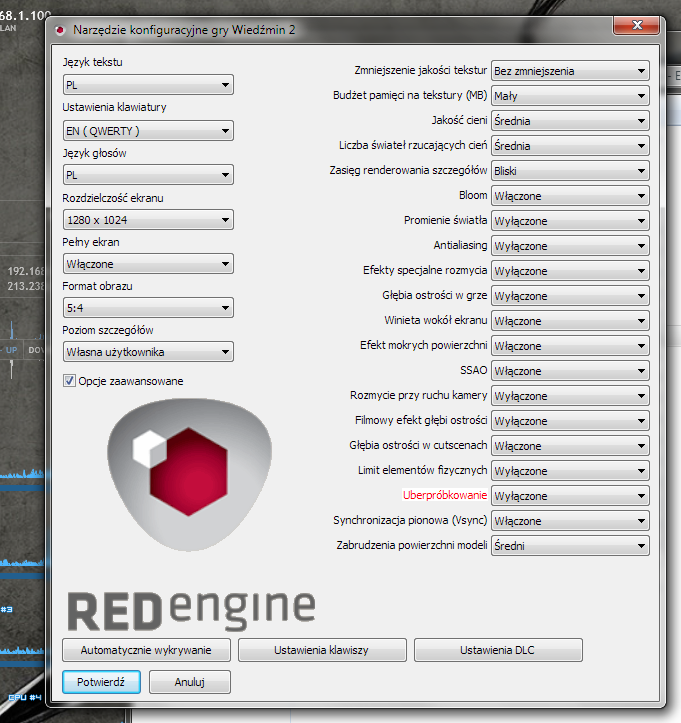Expand Zabrudzenia powierzchni modeli dropdown
The height and width of the screenshot is (723, 681).
click(570, 545)
